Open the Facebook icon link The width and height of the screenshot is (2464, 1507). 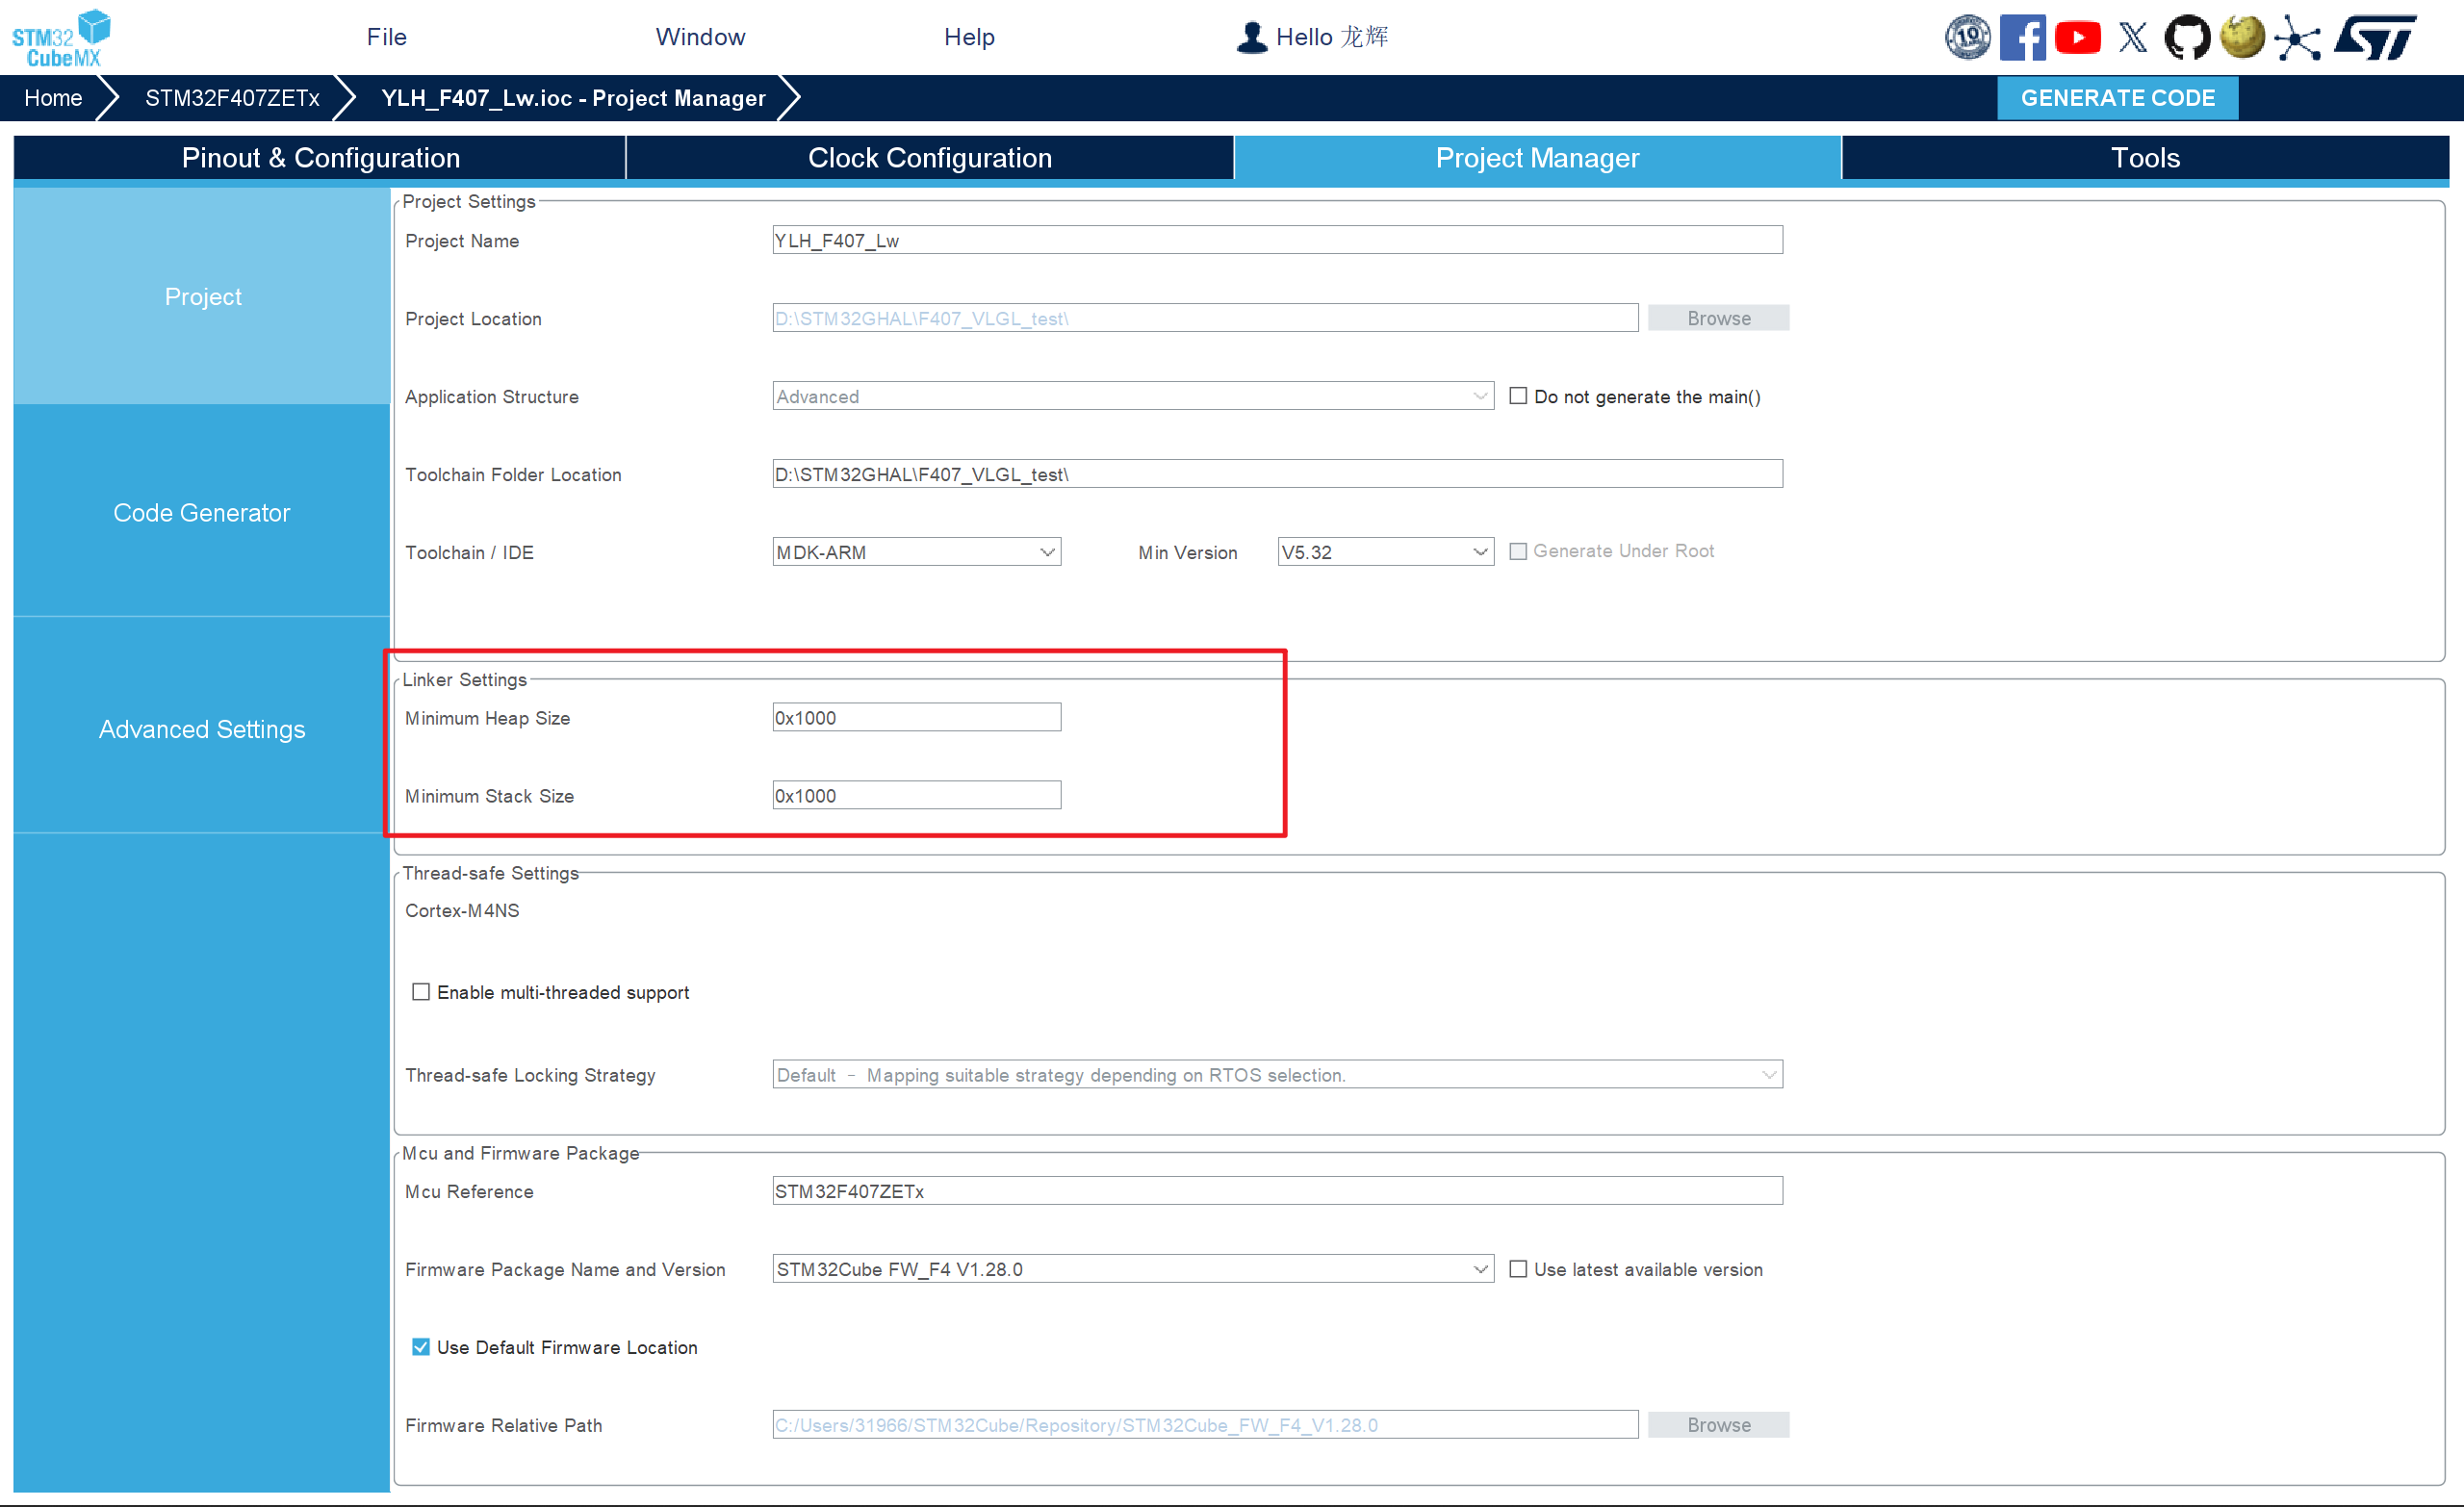click(x=2022, y=38)
